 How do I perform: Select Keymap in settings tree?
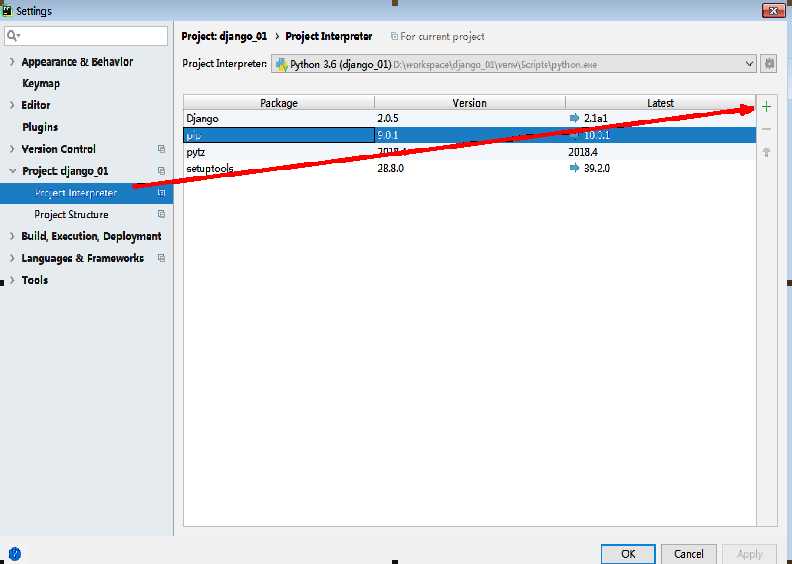(x=41, y=83)
